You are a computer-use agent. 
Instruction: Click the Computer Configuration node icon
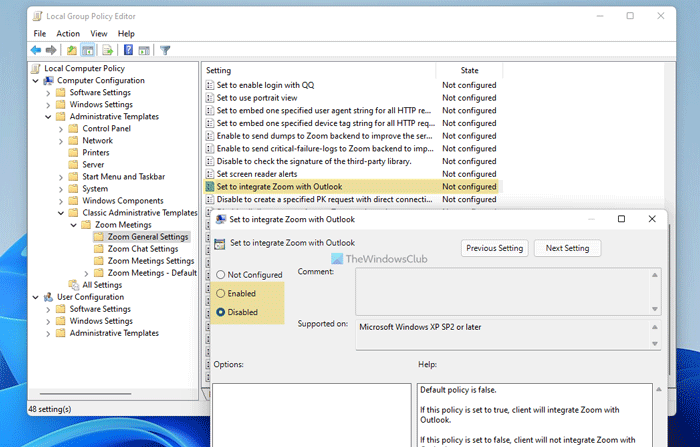(x=48, y=80)
